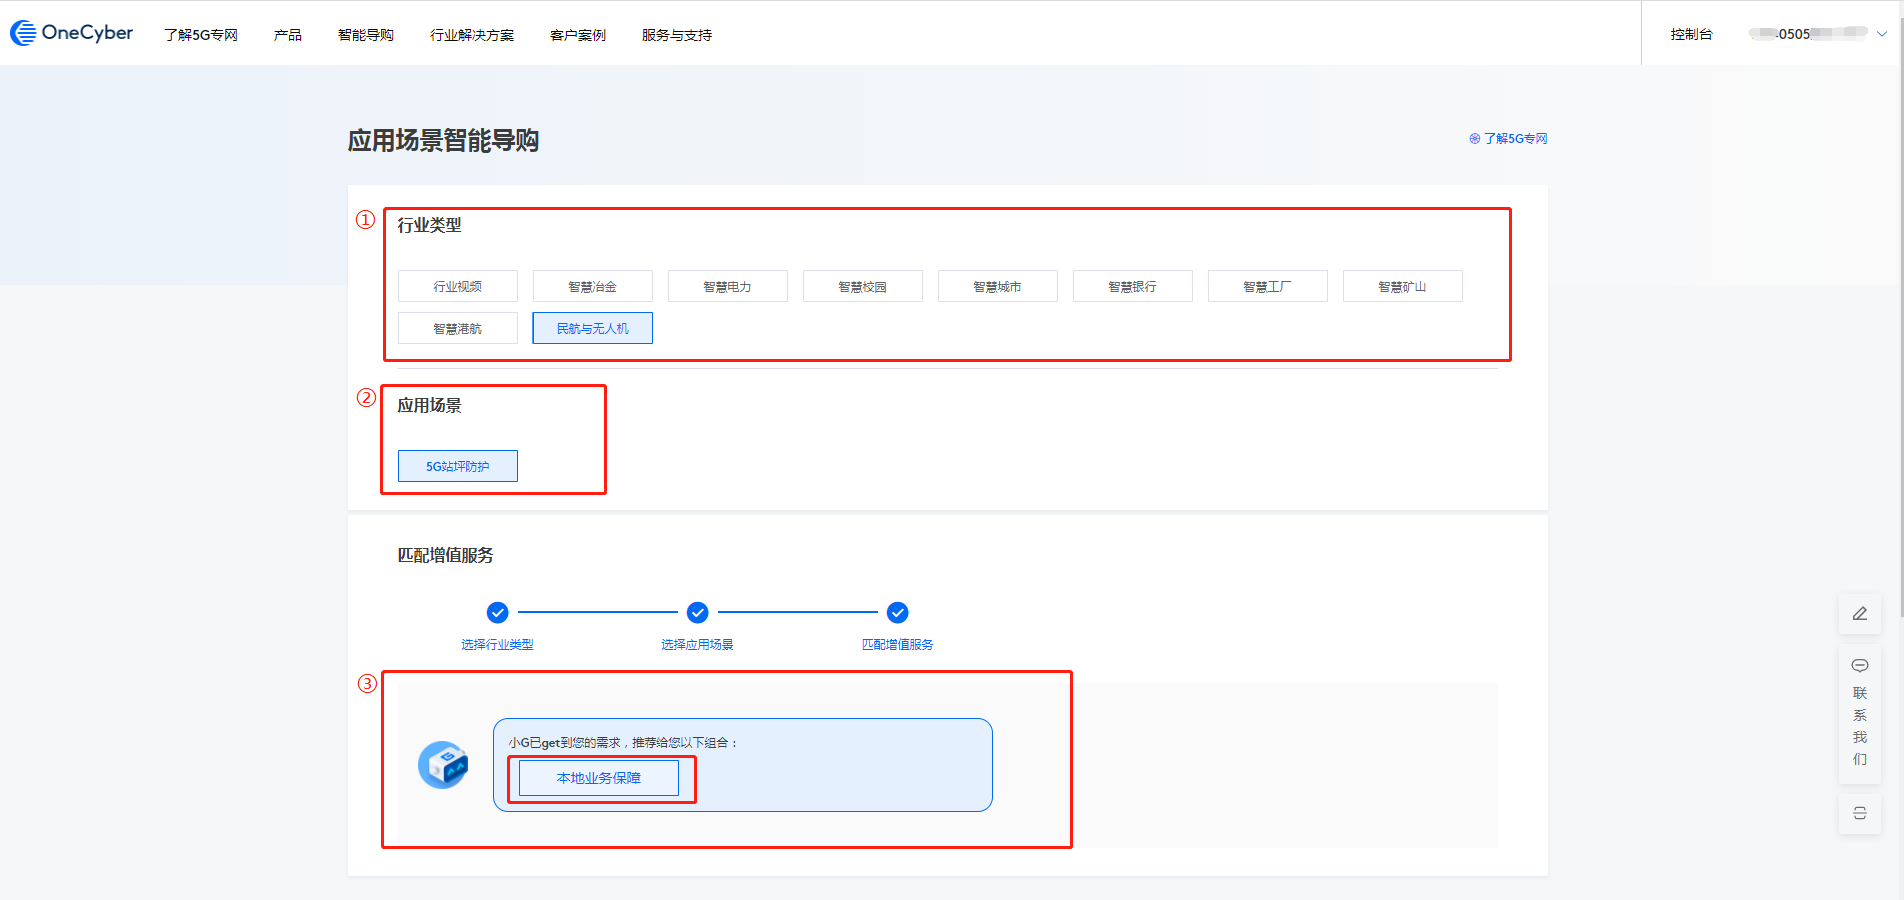The width and height of the screenshot is (1904, 900).
Task: Open the 控制台 console
Action: tap(1691, 34)
